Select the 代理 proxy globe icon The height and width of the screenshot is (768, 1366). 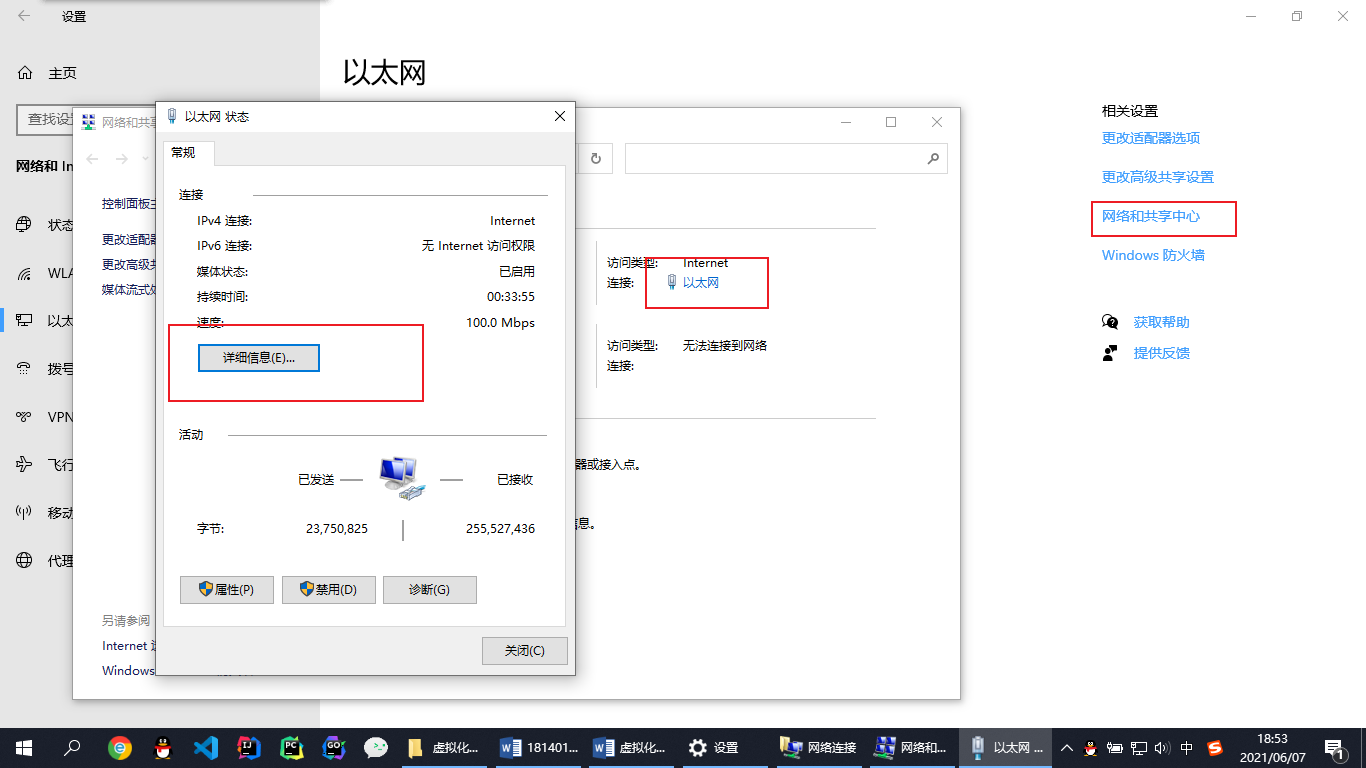pos(24,561)
